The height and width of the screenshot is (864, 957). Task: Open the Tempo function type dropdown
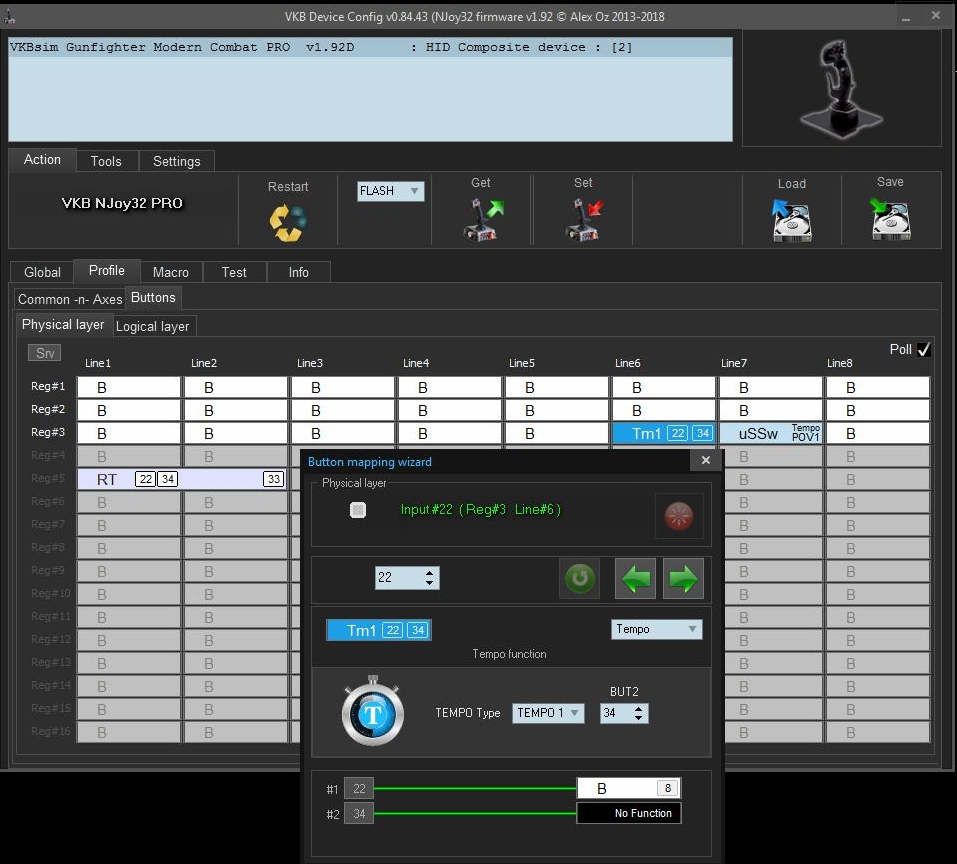(x=656, y=629)
